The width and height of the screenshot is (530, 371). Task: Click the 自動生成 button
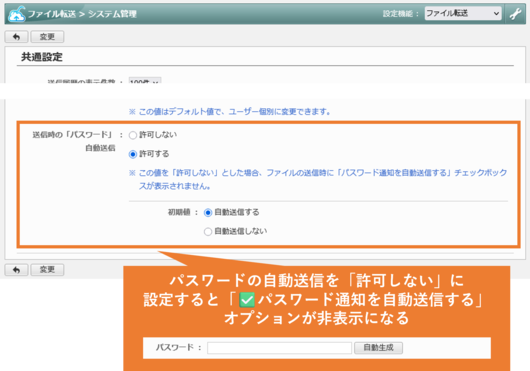(378, 348)
